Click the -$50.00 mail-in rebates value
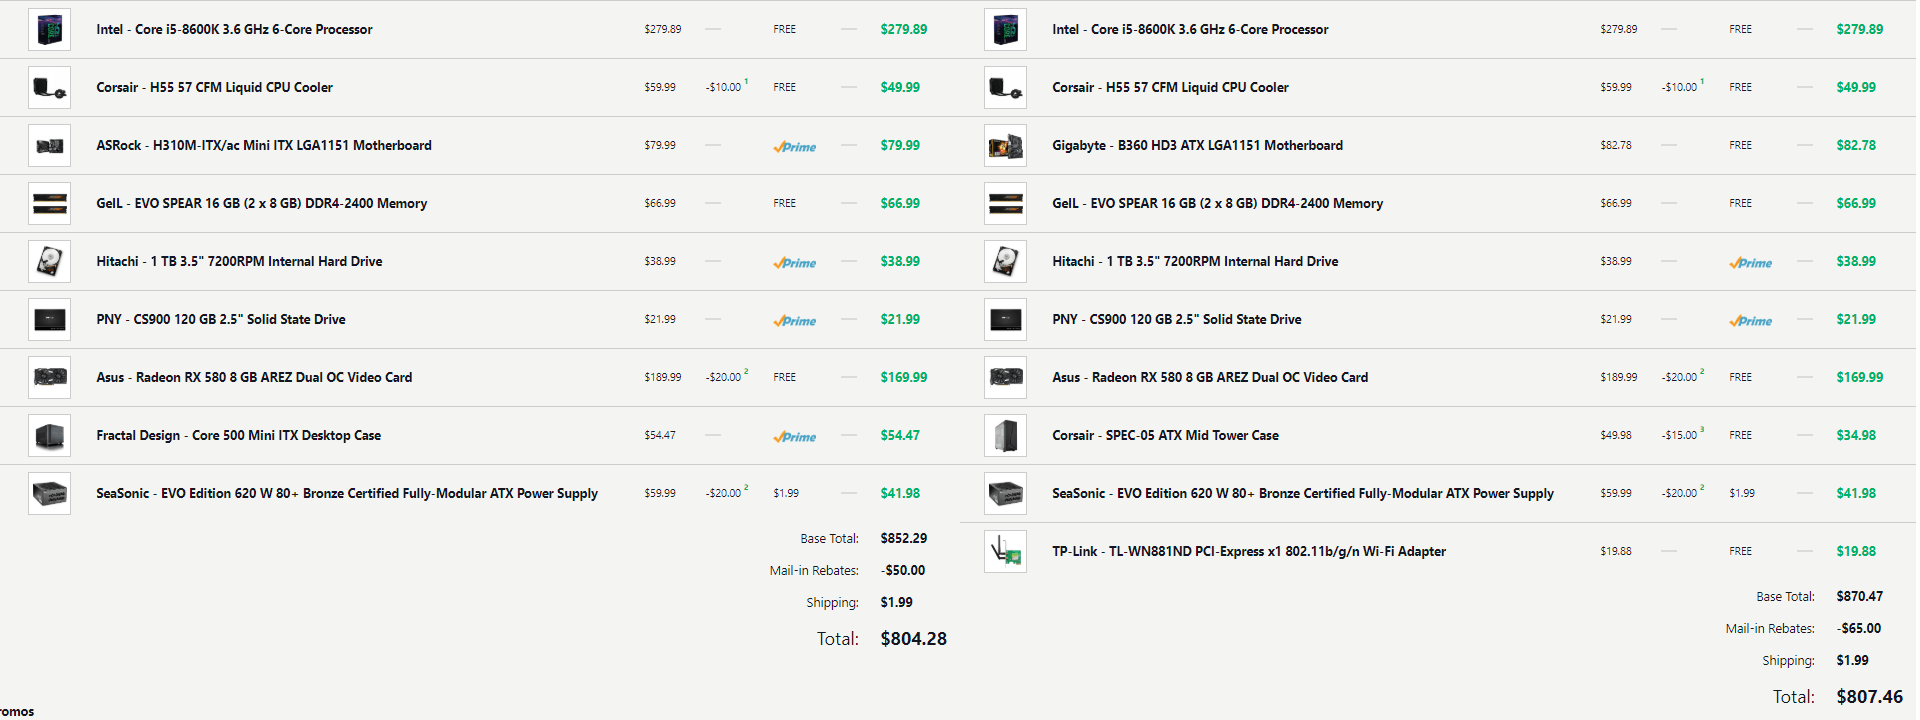 point(903,571)
